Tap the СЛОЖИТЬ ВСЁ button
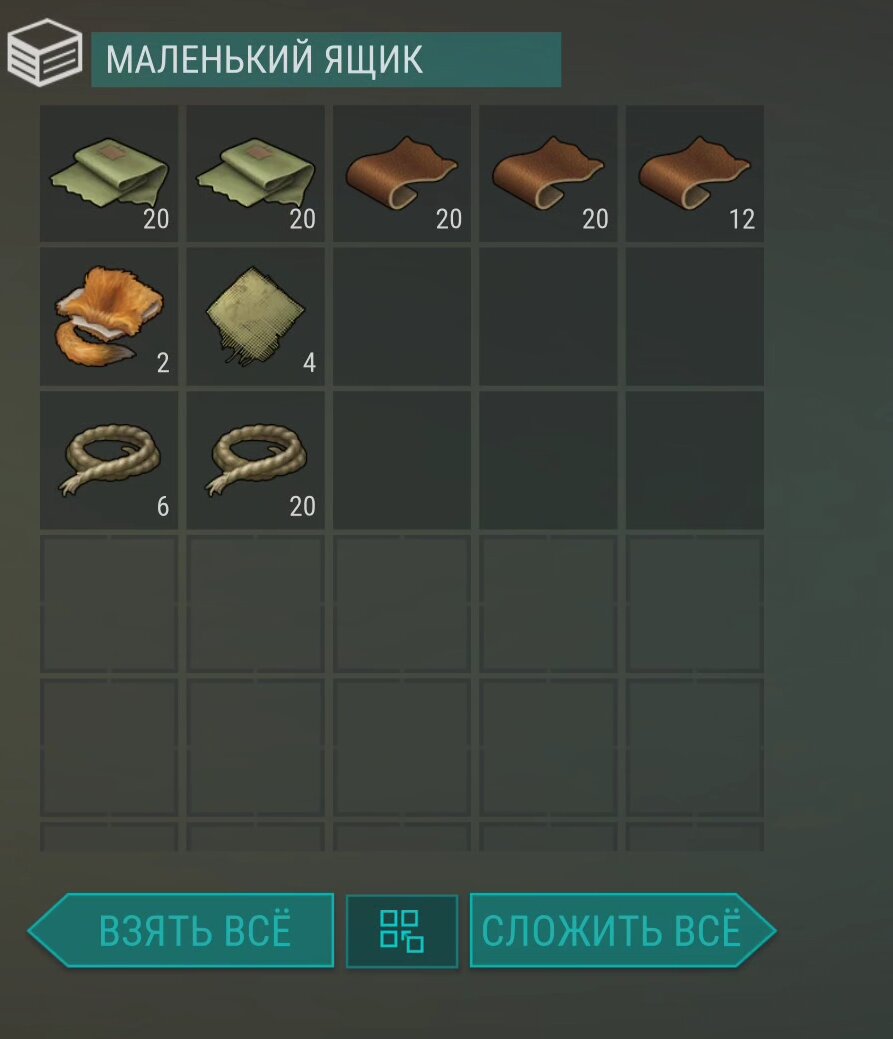Viewport: 893px width, 1039px height. [x=623, y=930]
